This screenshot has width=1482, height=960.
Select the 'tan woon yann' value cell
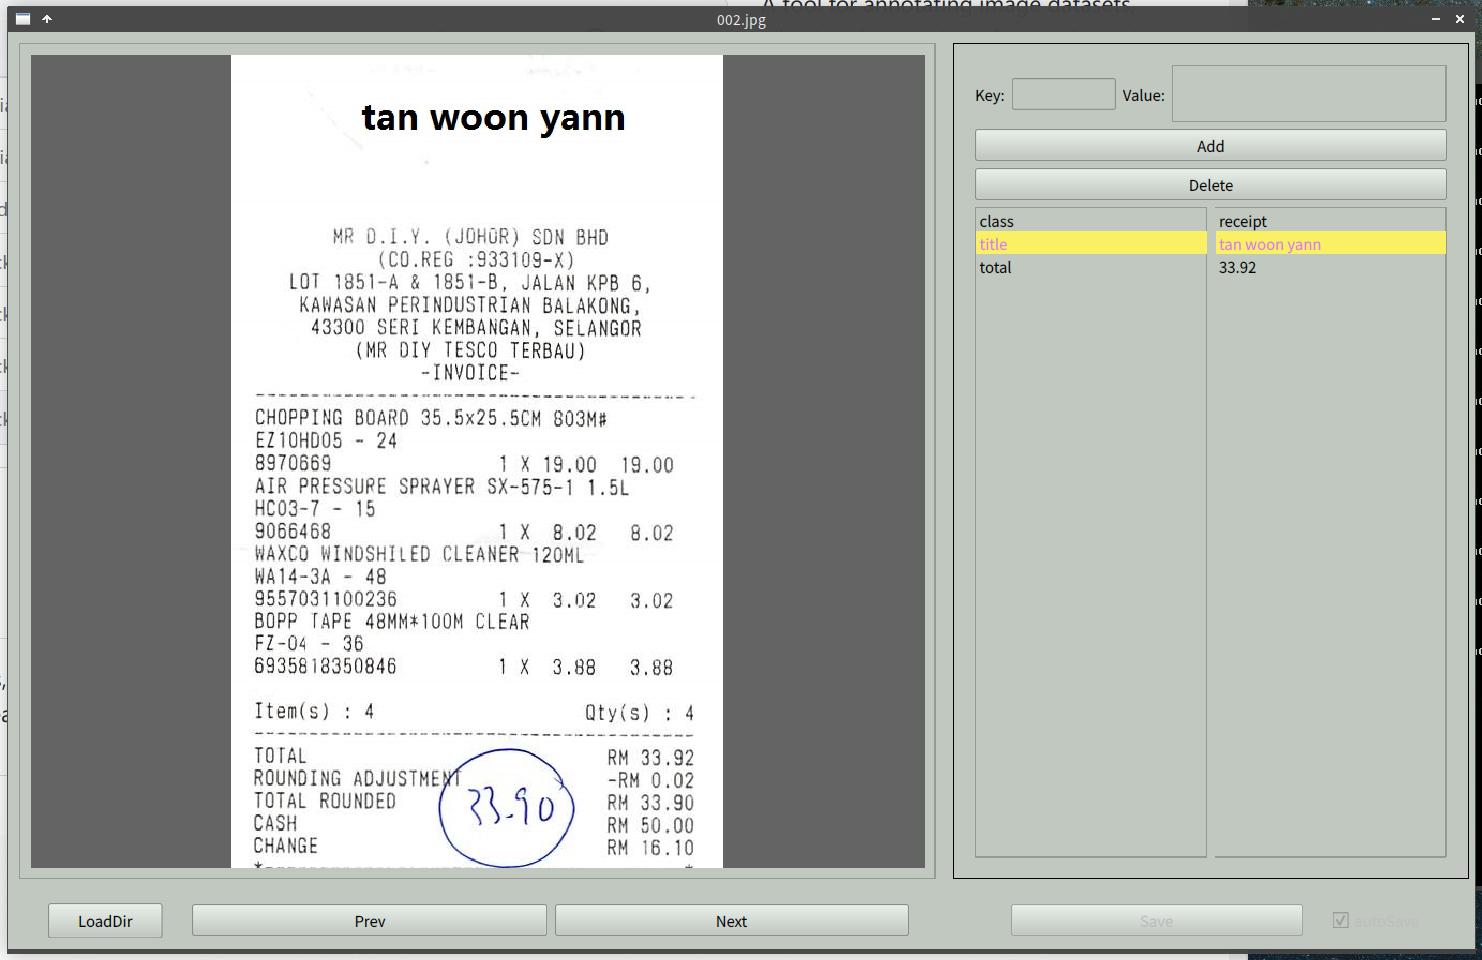(x=1330, y=244)
